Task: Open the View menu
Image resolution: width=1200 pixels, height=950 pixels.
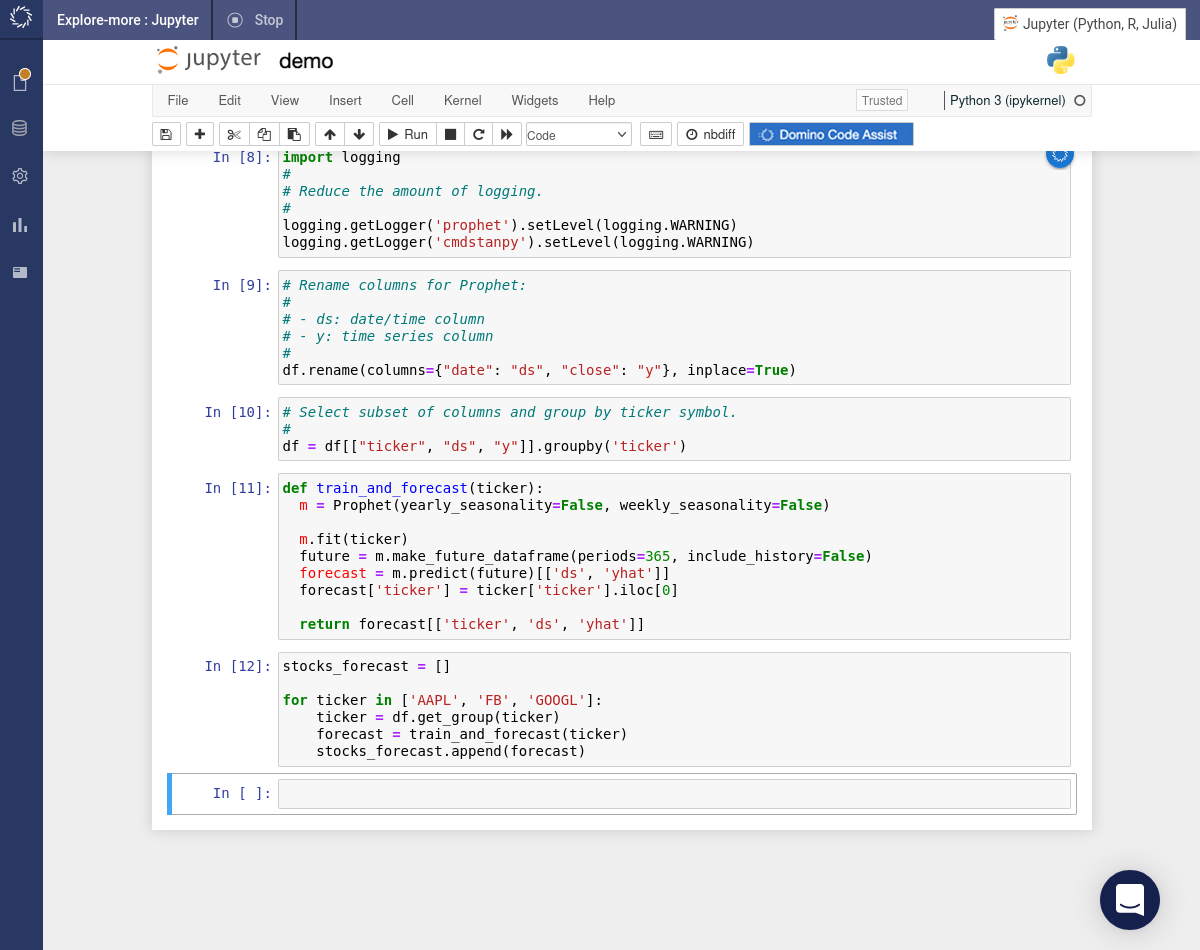Action: pos(285,100)
